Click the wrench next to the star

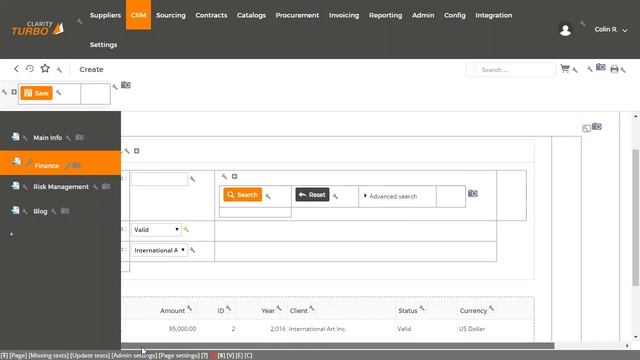[x=60, y=70]
